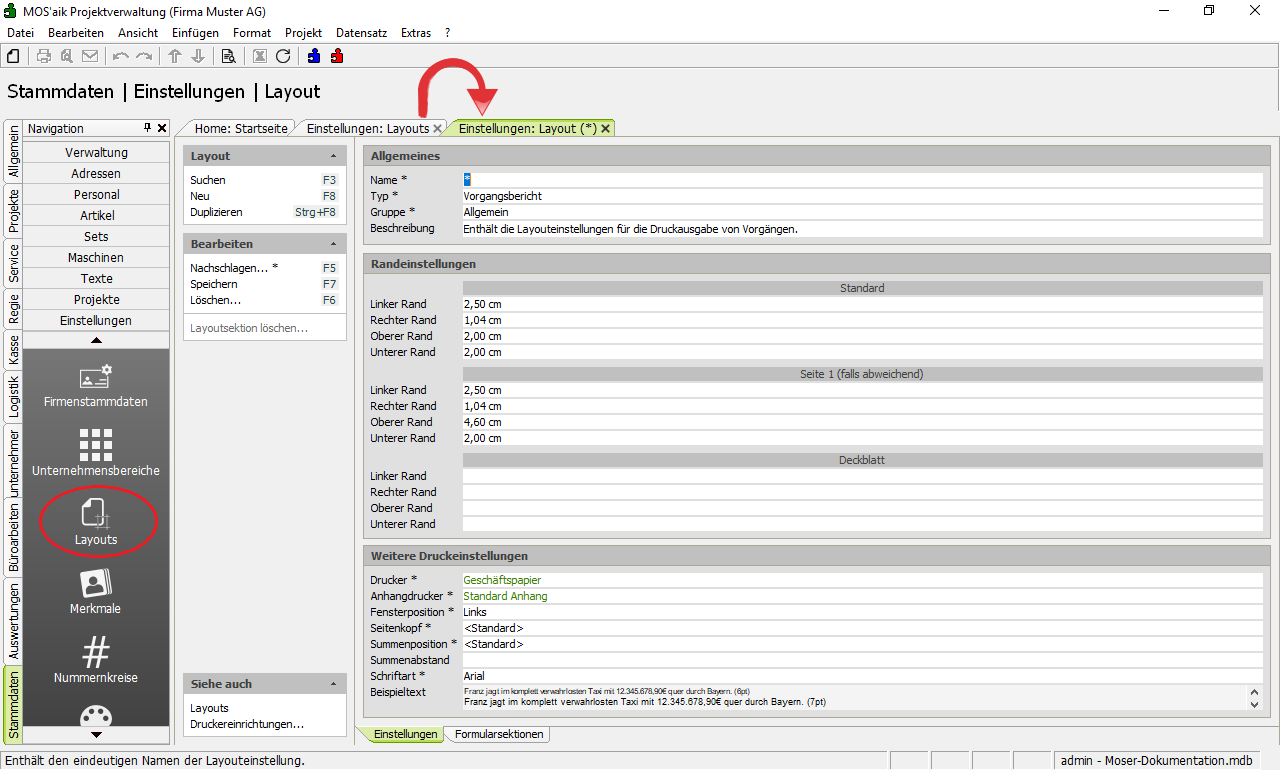The image size is (1280, 770).
Task: Click the redo arrow icon
Action: pos(144,56)
